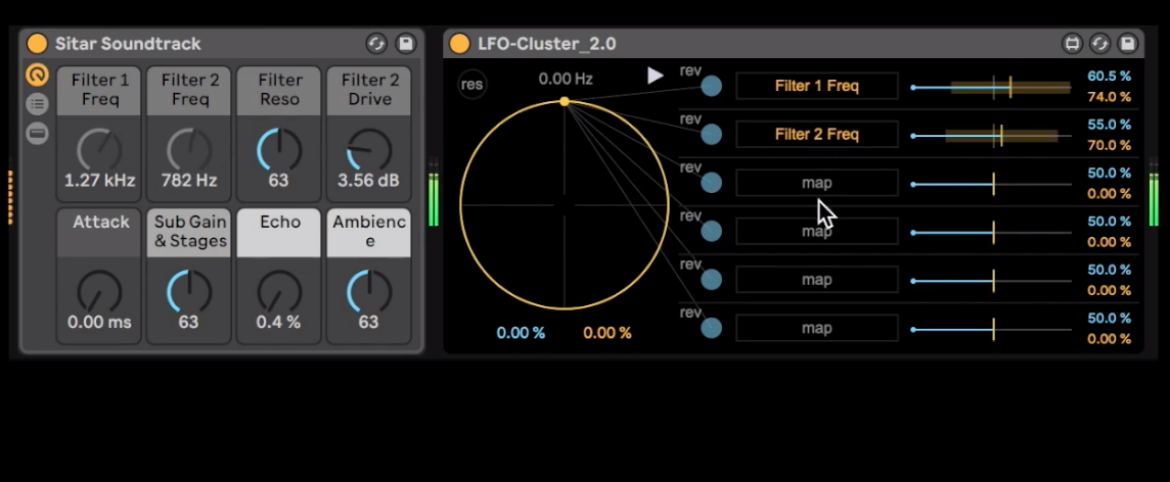1170x482 pixels.
Task: Click Sub Gain & Stages knob
Action: click(189, 292)
